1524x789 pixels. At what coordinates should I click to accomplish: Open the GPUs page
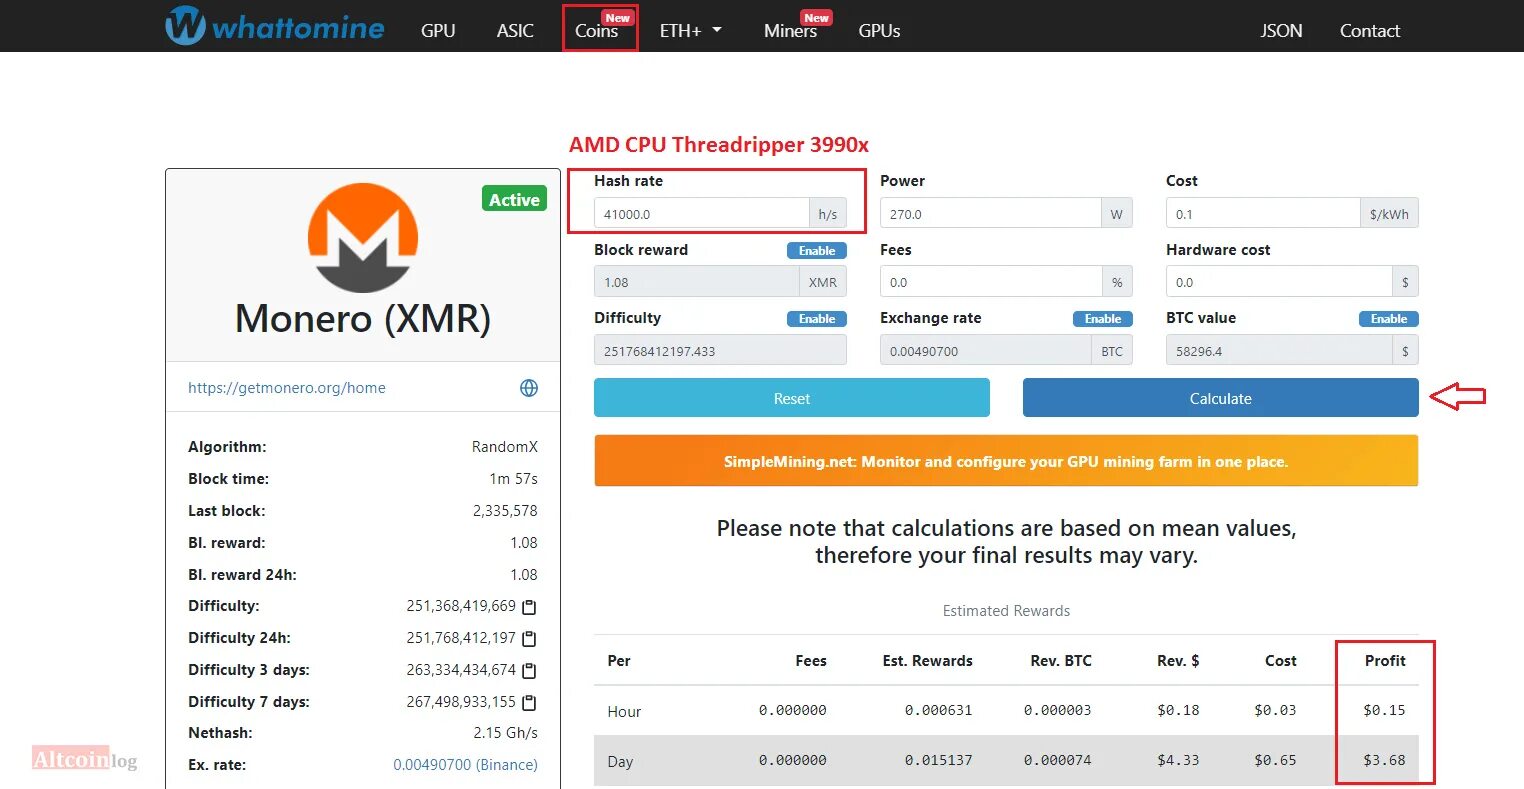tap(879, 31)
